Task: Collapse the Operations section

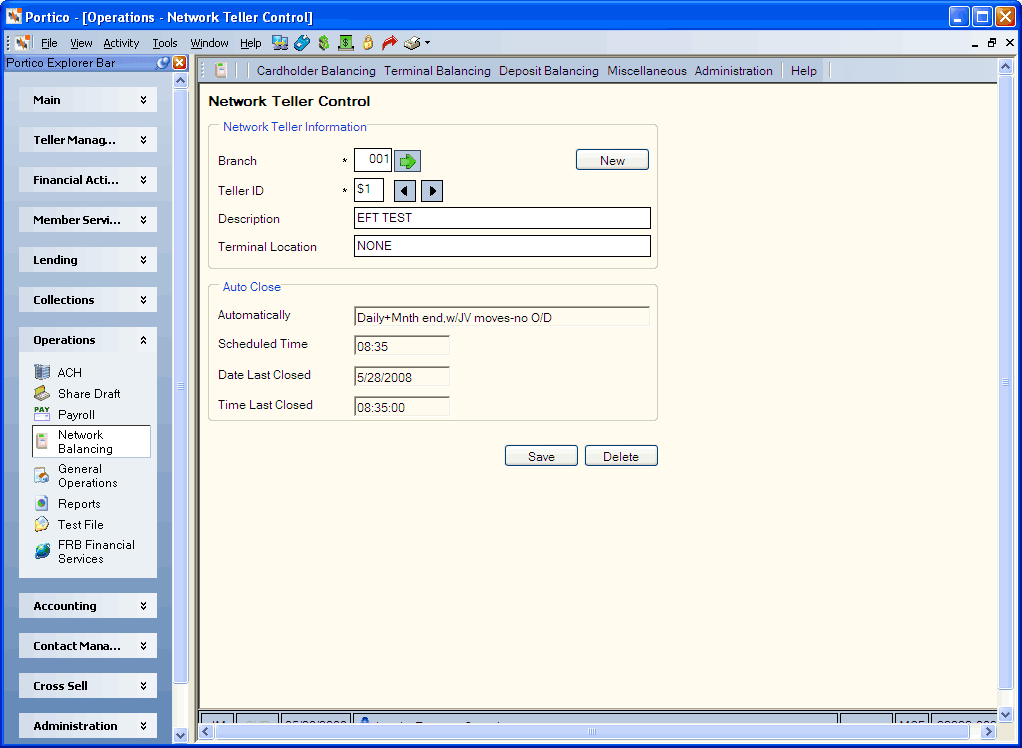Action: 88,340
